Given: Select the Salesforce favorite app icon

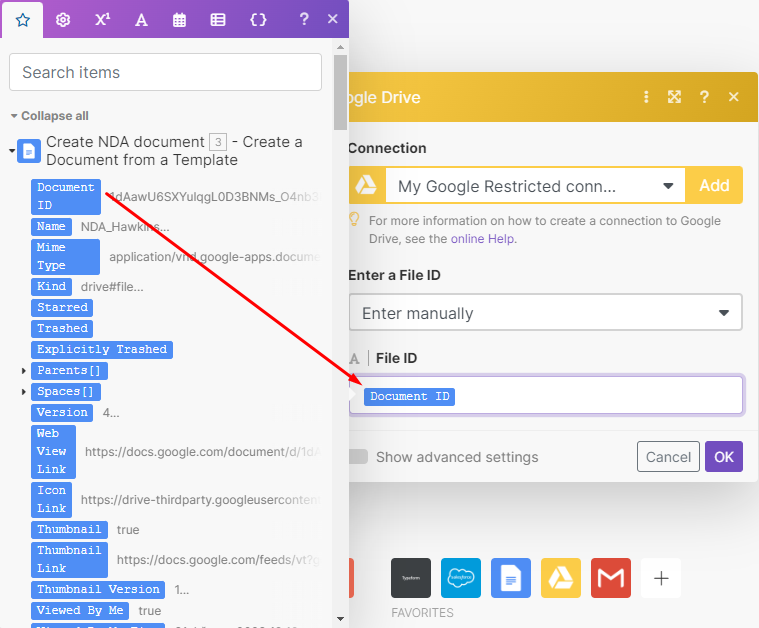Looking at the screenshot, I should coord(461,578).
